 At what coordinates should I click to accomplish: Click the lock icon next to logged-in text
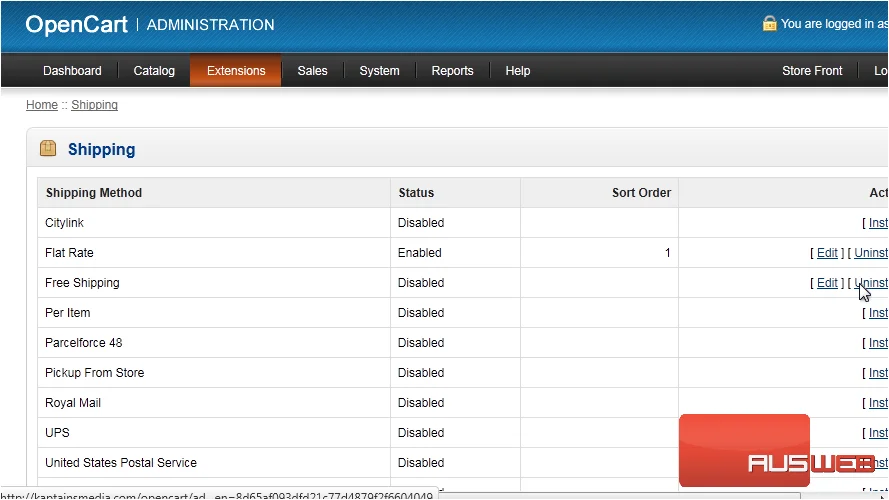769,23
